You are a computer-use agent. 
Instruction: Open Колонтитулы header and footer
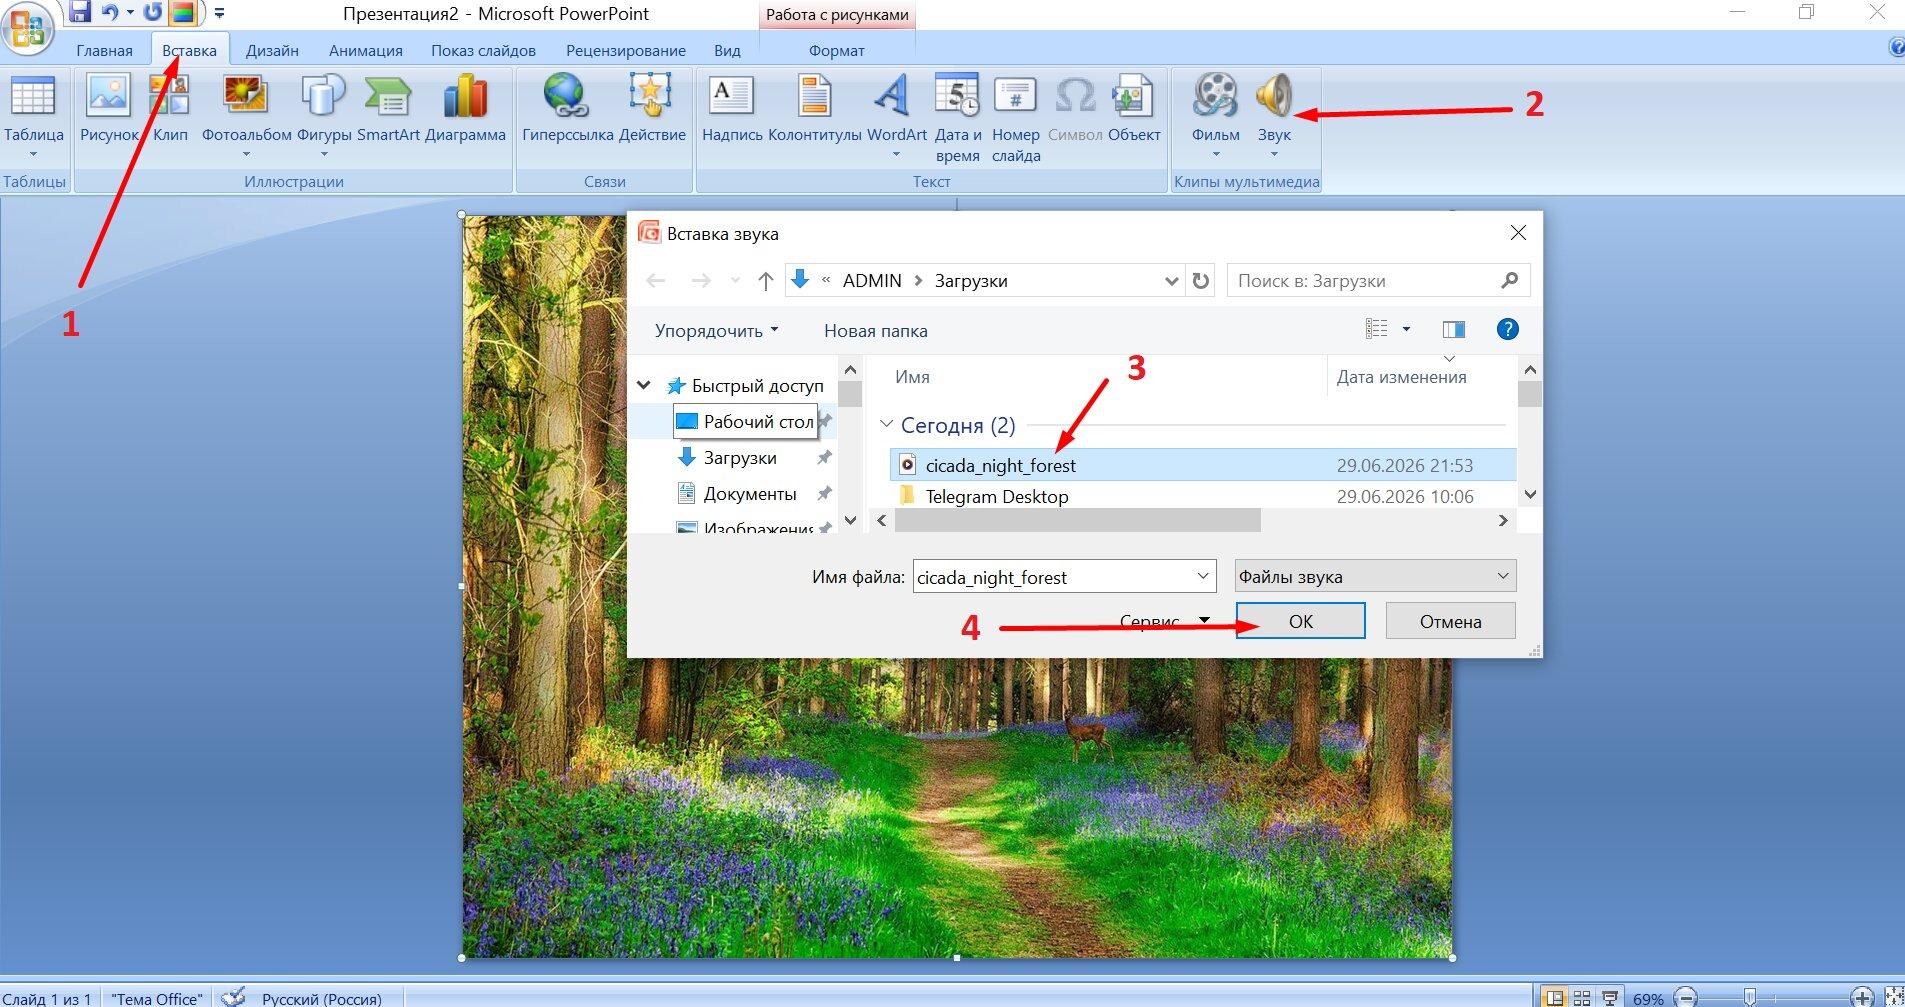tap(814, 110)
